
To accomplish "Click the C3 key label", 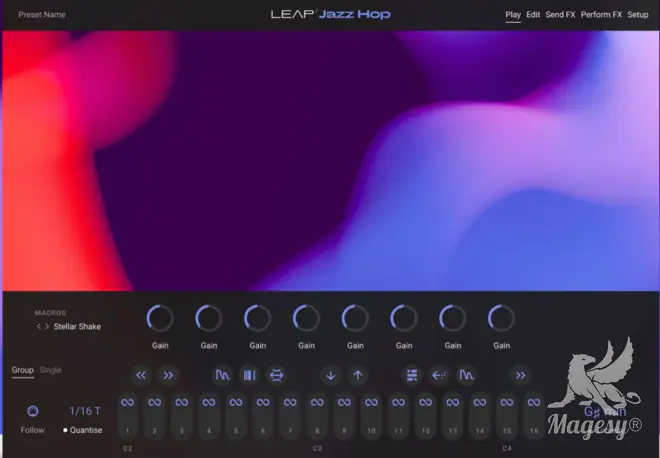I will pos(317,449).
